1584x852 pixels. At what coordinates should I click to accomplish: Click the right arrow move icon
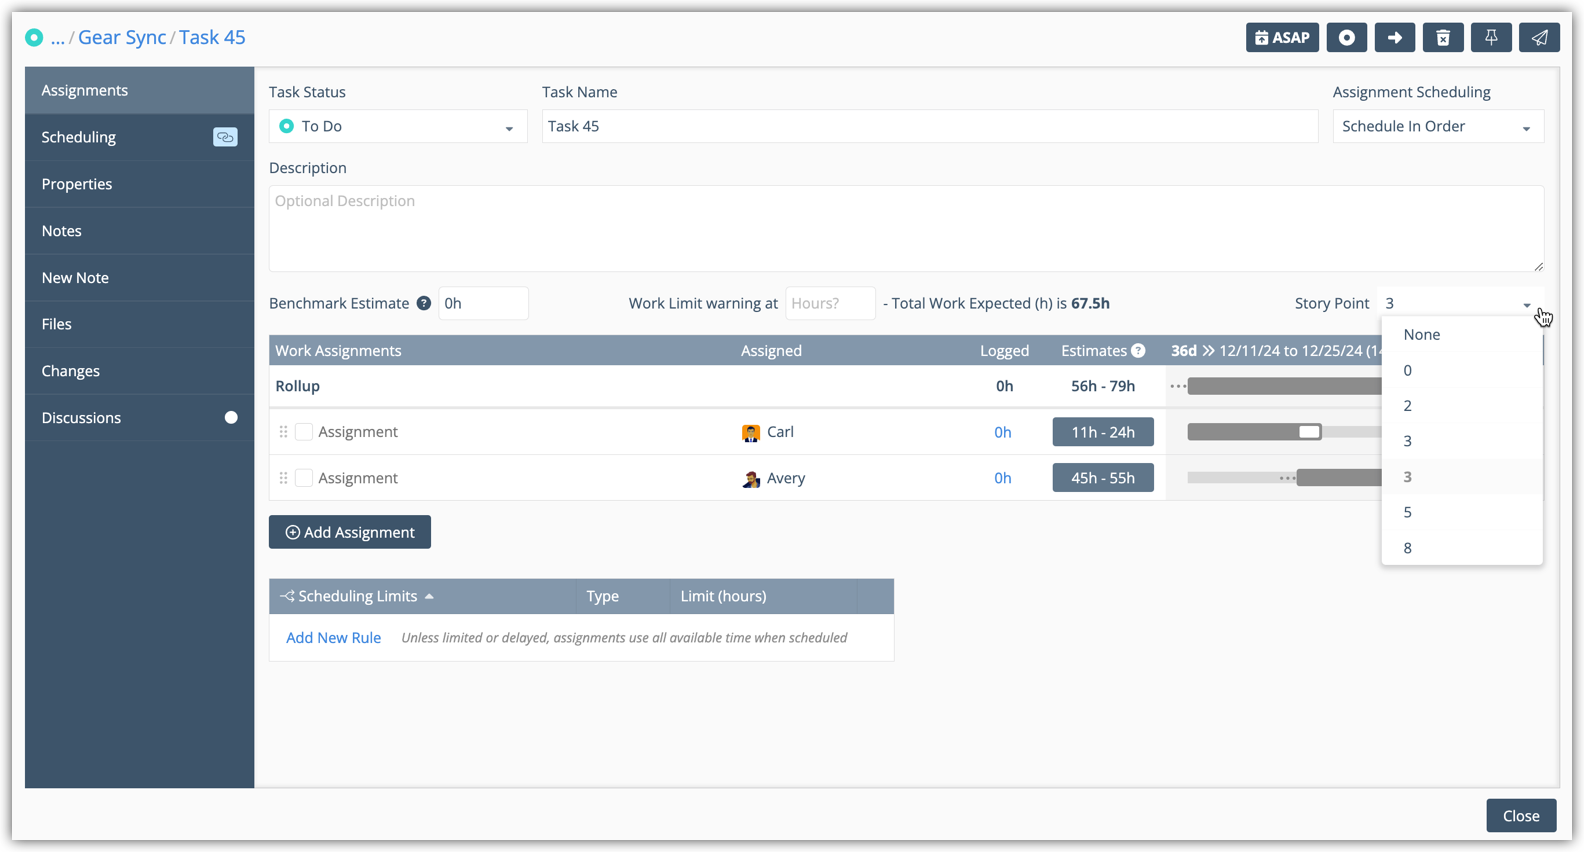[x=1394, y=38]
